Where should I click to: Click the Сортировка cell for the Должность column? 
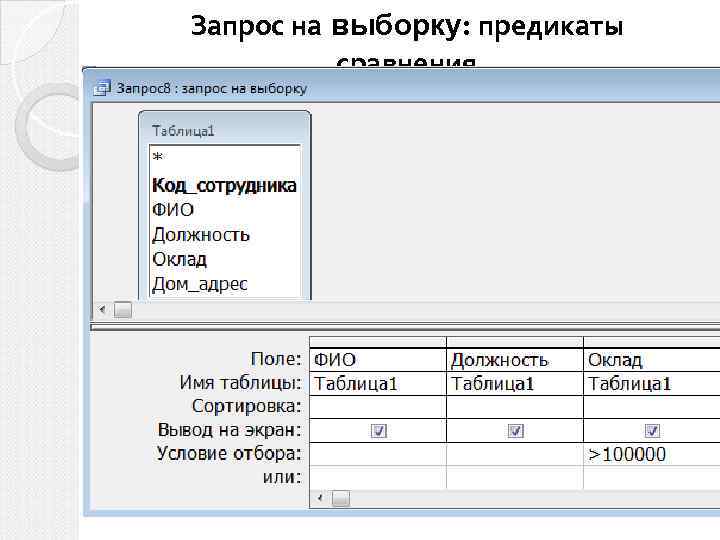pyautogui.click(x=515, y=407)
